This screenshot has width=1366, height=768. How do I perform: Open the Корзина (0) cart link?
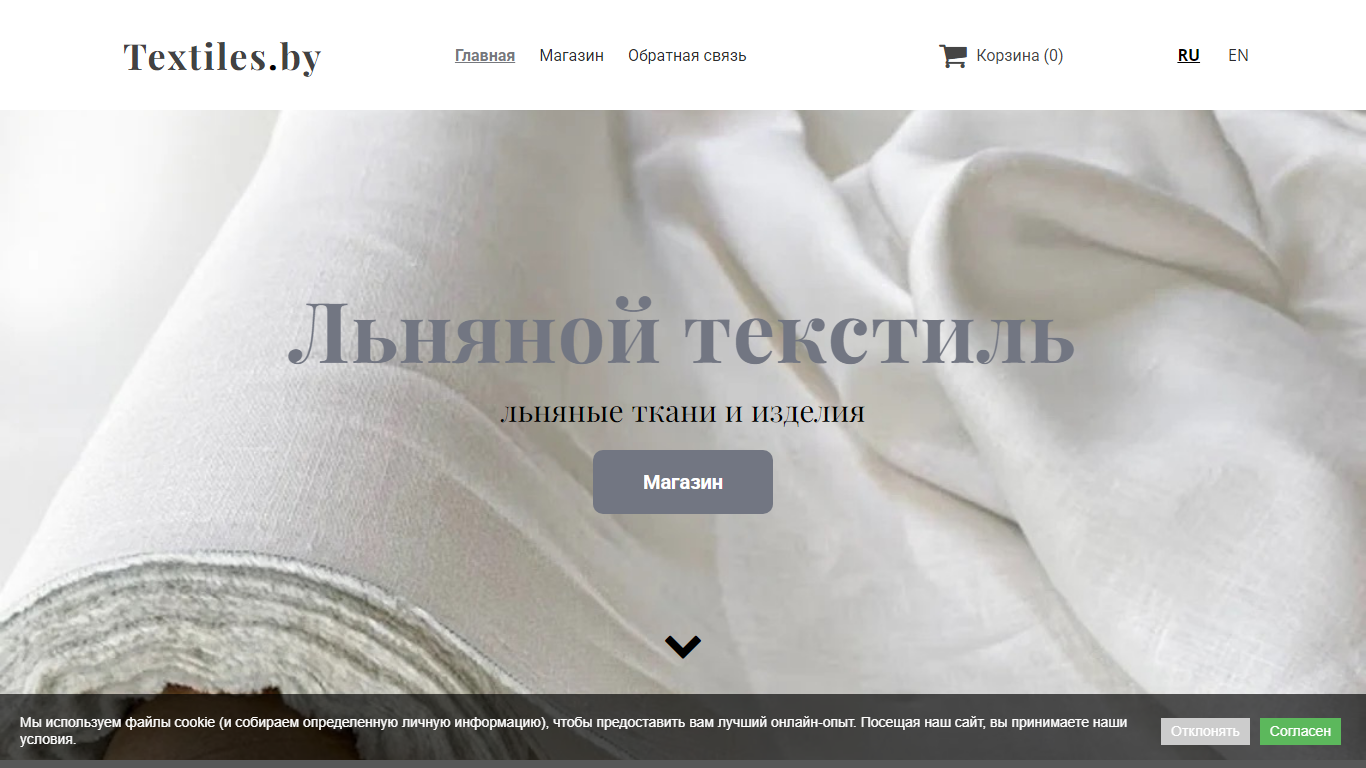click(x=1019, y=56)
